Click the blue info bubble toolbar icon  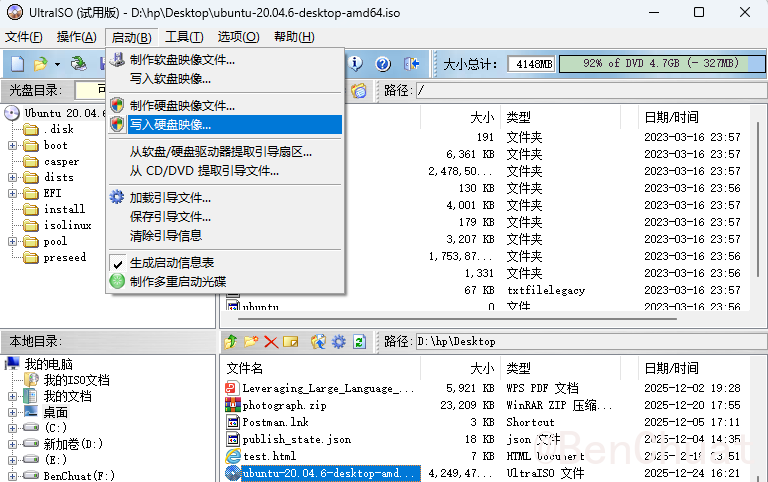click(356, 63)
